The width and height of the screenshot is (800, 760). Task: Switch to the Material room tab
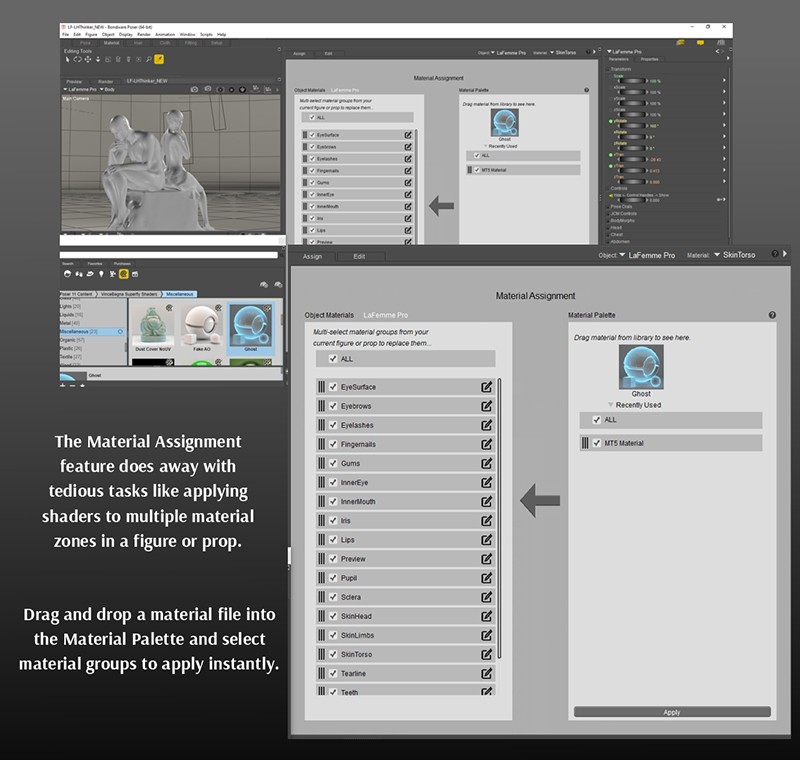click(111, 43)
